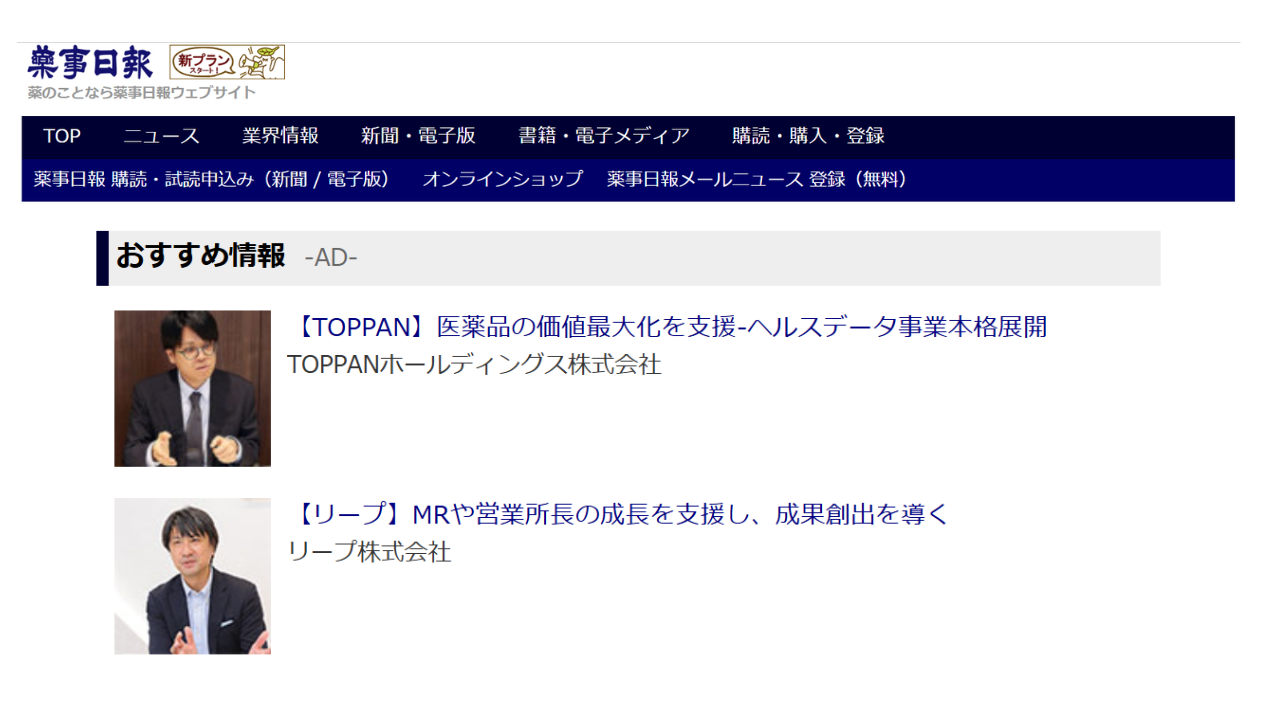The width and height of the screenshot is (1280, 720).
Task: Click 薬事日報メールニュース 登録（無料） link
Action: (x=758, y=180)
